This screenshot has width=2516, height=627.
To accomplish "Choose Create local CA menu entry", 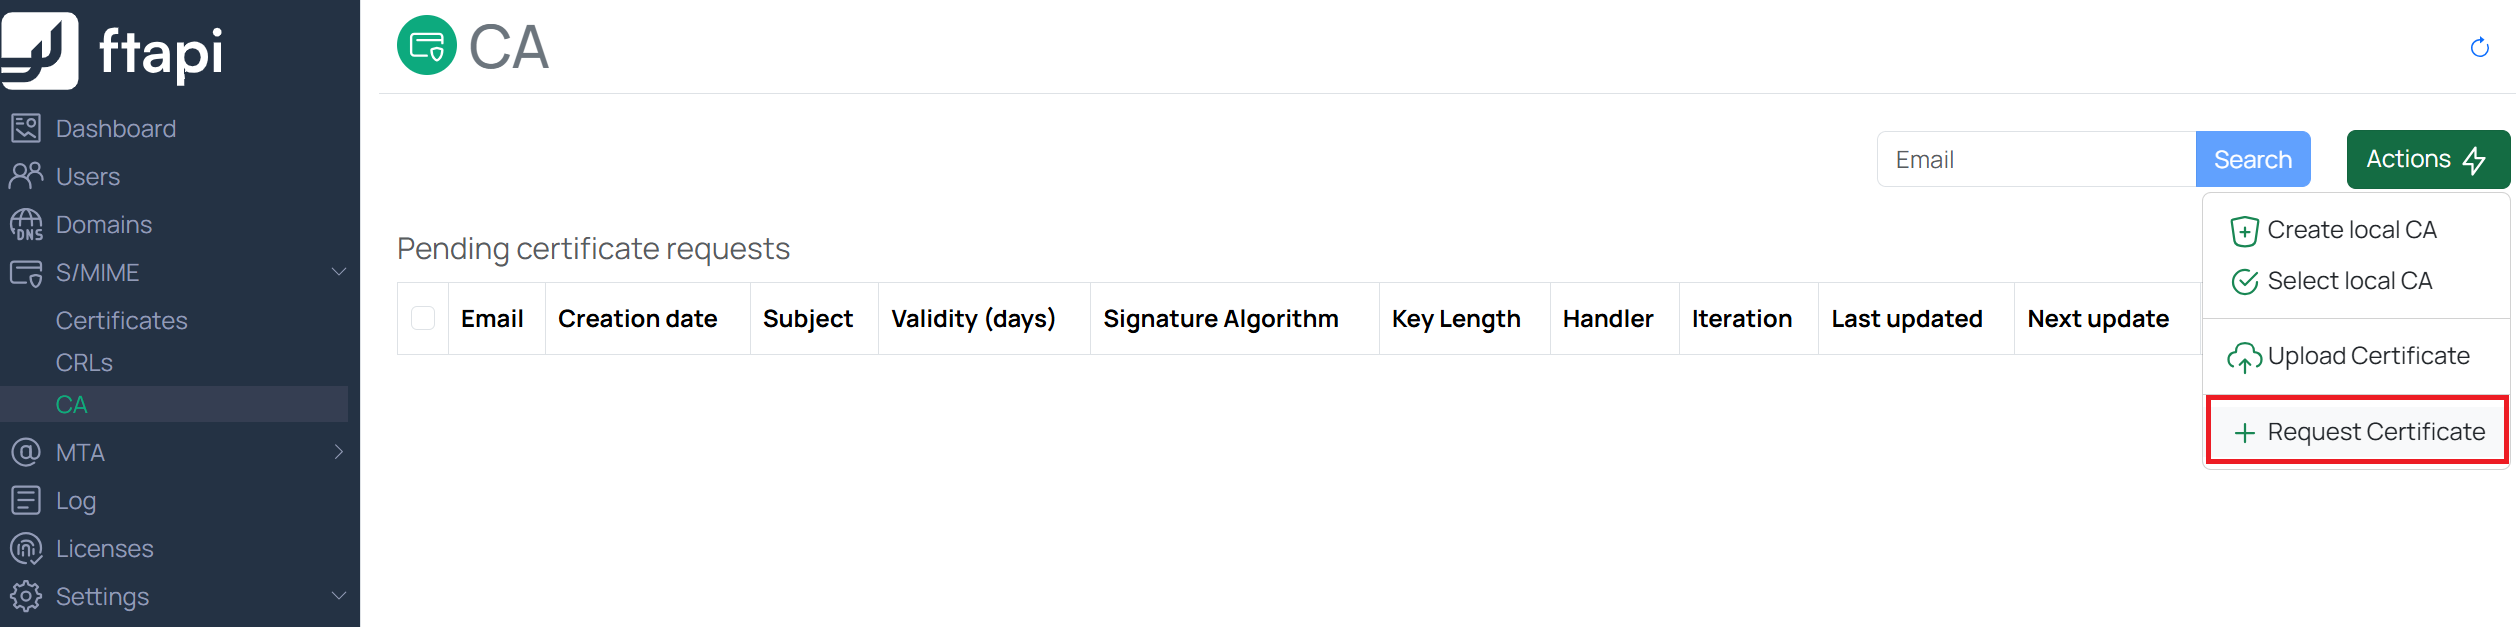I will [x=2350, y=230].
